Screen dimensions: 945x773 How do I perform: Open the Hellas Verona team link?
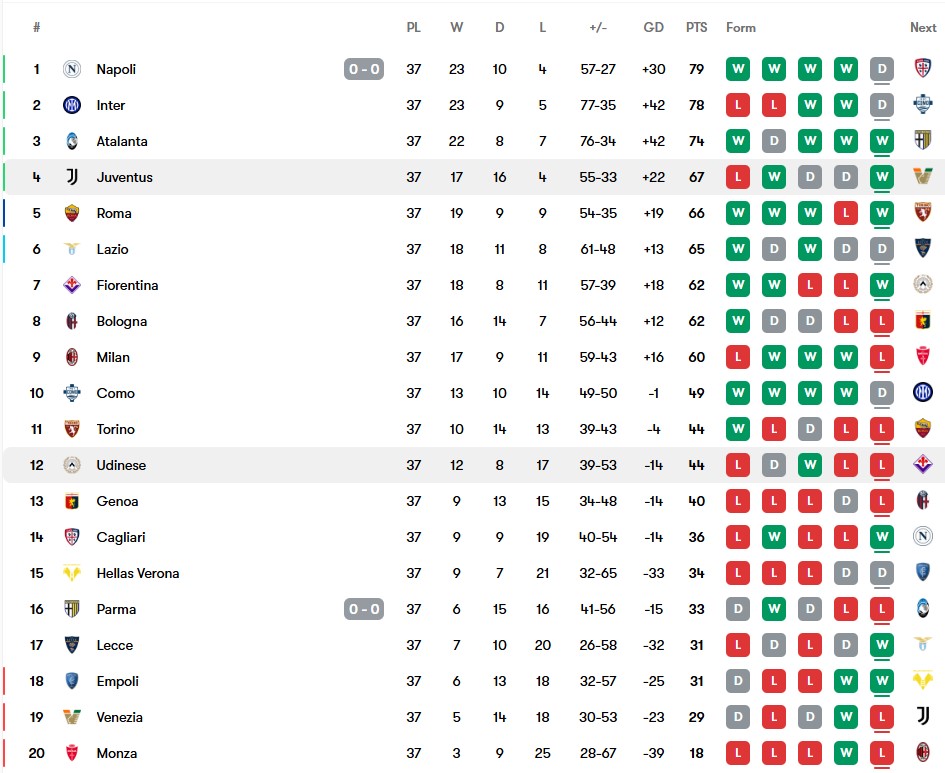tap(138, 573)
